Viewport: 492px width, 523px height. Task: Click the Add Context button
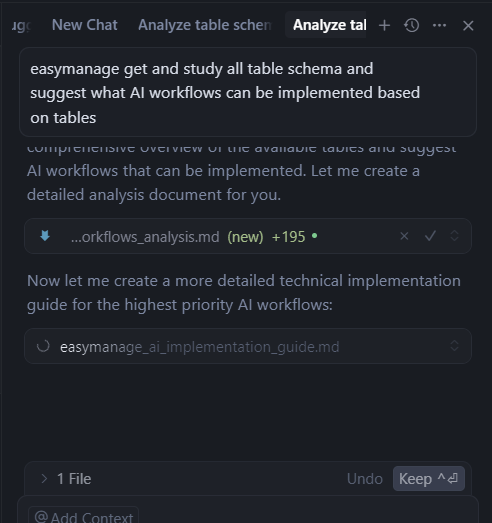[x=83, y=516]
